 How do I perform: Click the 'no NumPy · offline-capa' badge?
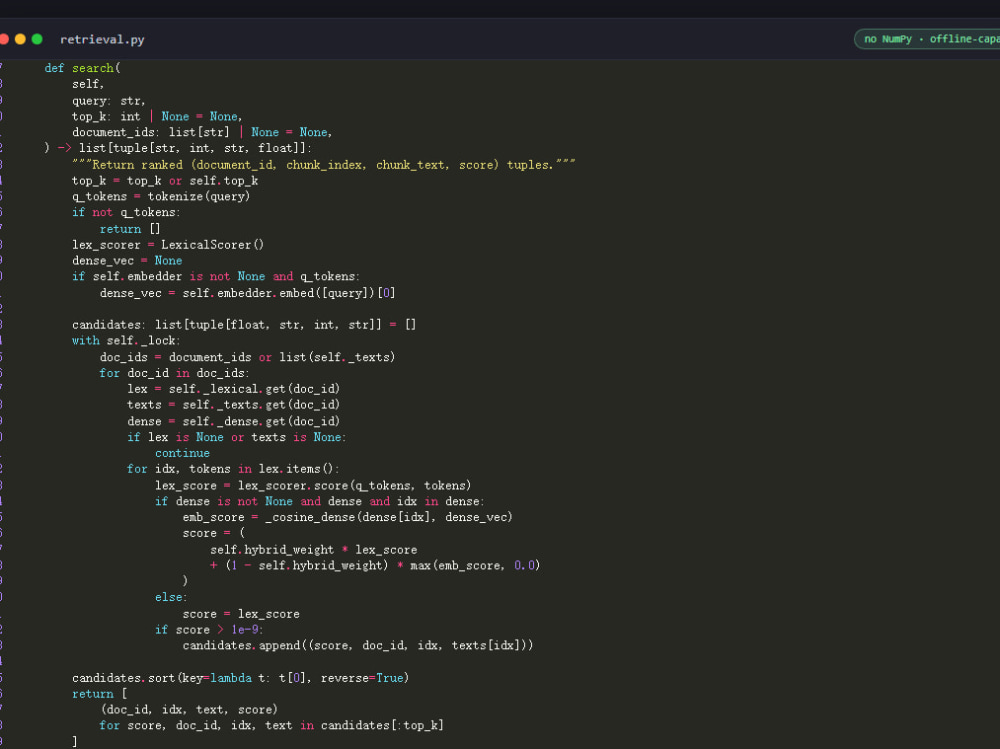coord(928,39)
